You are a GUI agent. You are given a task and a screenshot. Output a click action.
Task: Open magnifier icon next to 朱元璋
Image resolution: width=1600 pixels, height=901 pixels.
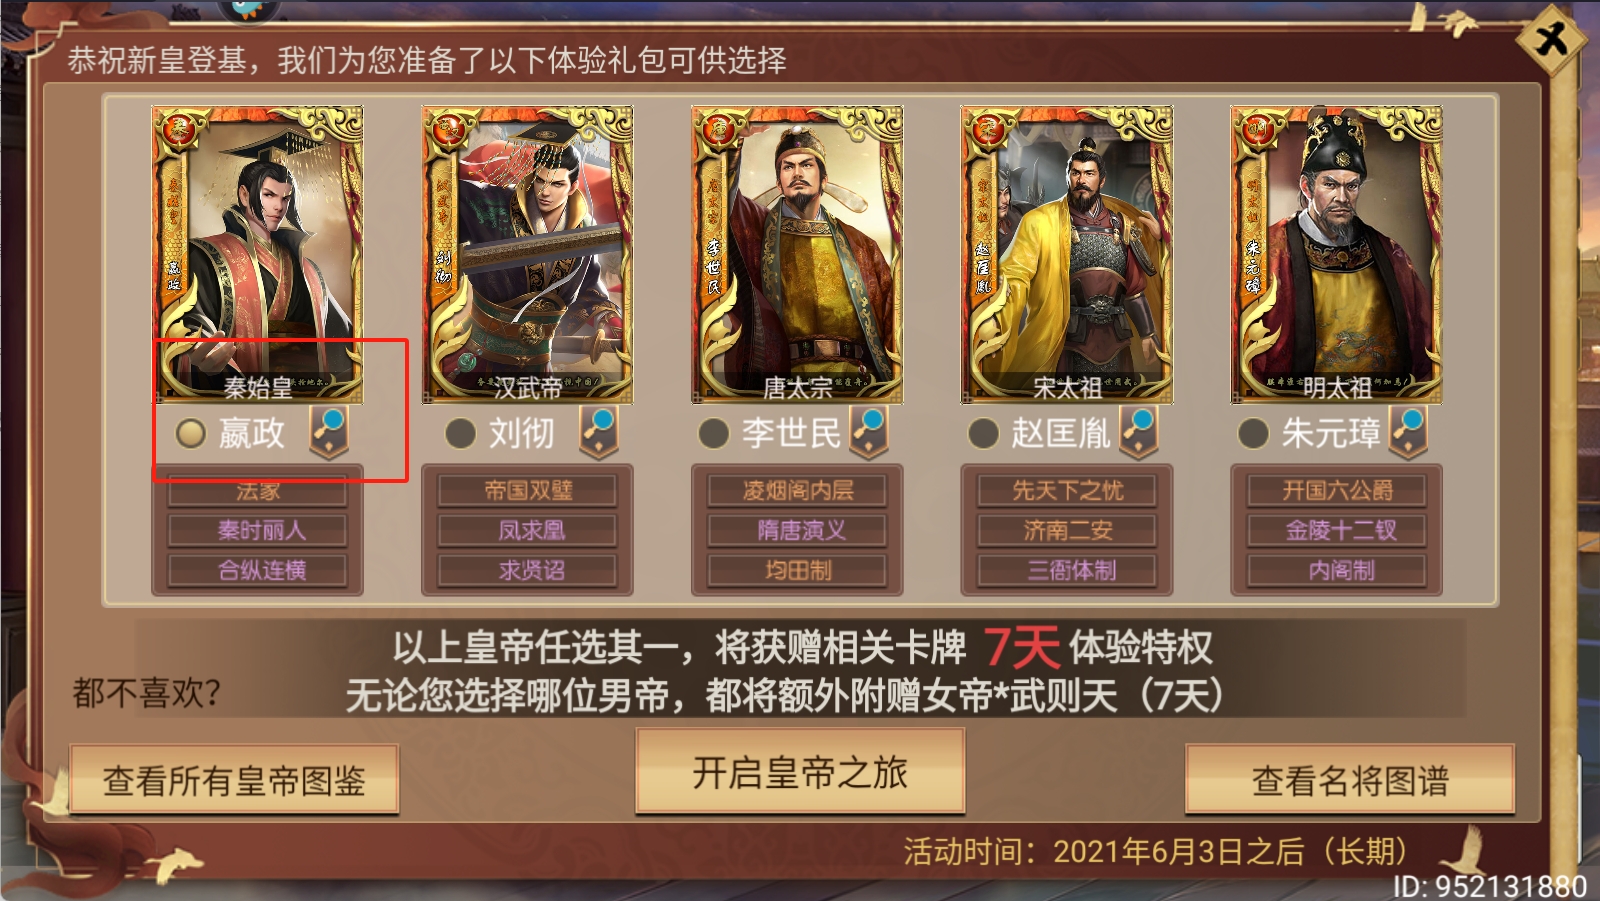click(x=1408, y=432)
